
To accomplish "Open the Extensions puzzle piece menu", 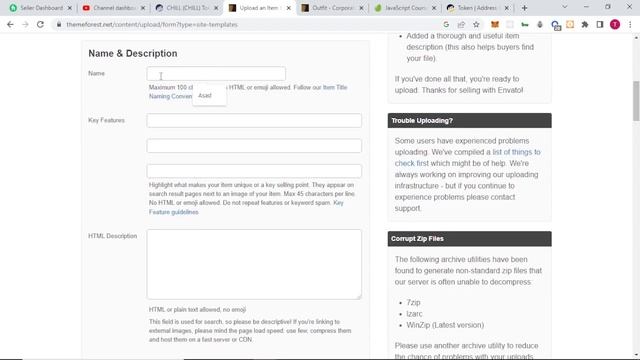I will [585, 24].
